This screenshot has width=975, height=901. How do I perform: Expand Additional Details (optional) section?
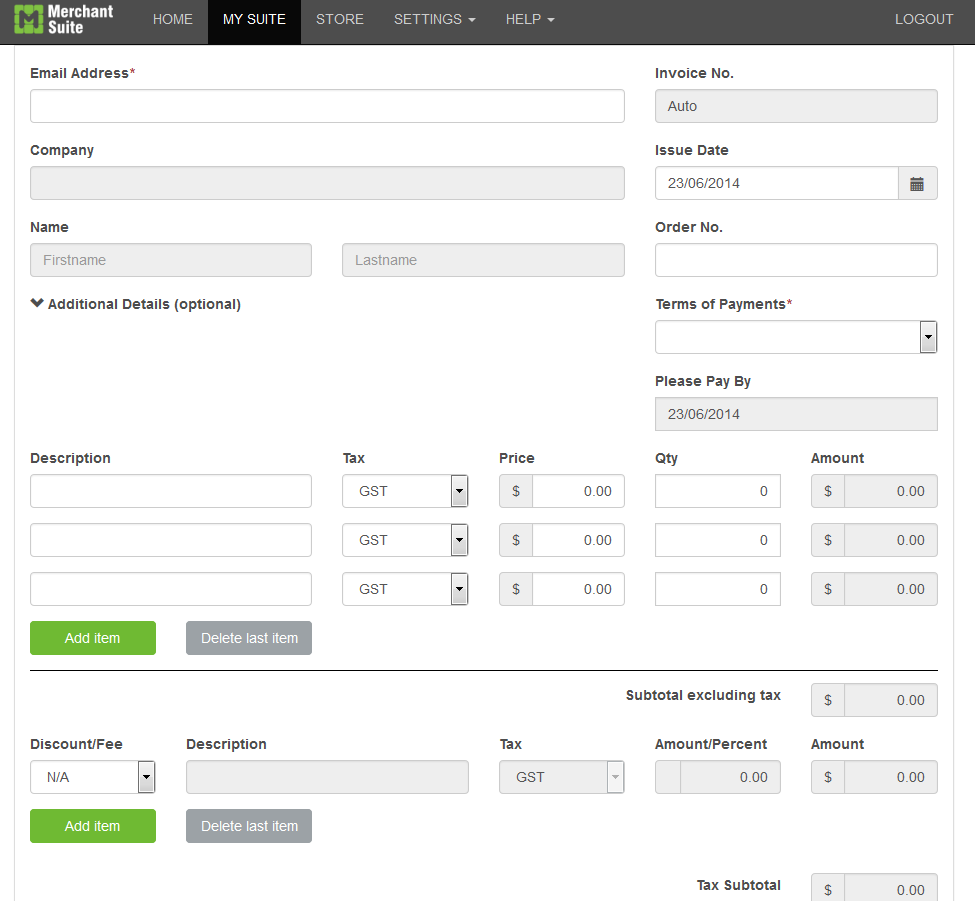click(136, 304)
